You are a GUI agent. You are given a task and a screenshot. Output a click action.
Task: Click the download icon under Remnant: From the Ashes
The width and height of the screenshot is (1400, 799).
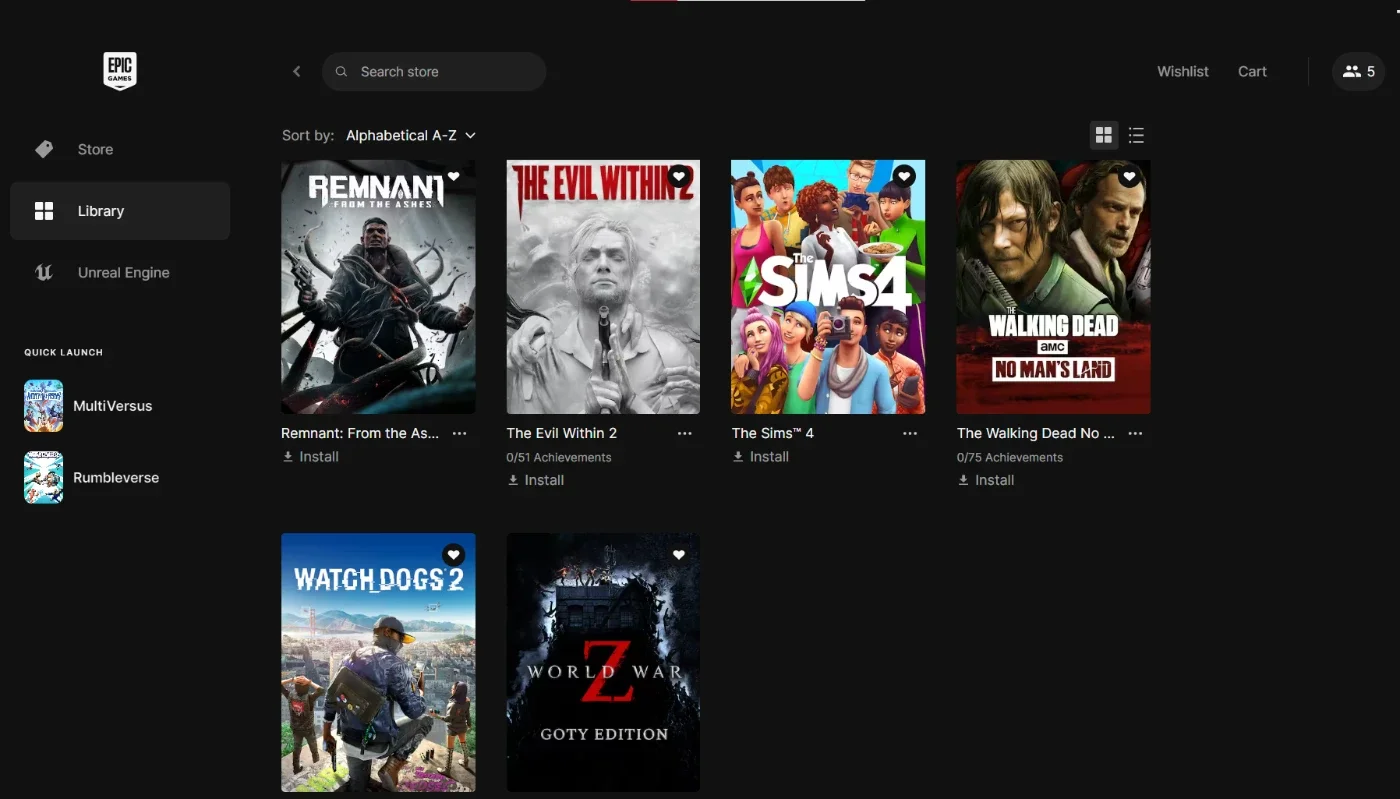[288, 456]
